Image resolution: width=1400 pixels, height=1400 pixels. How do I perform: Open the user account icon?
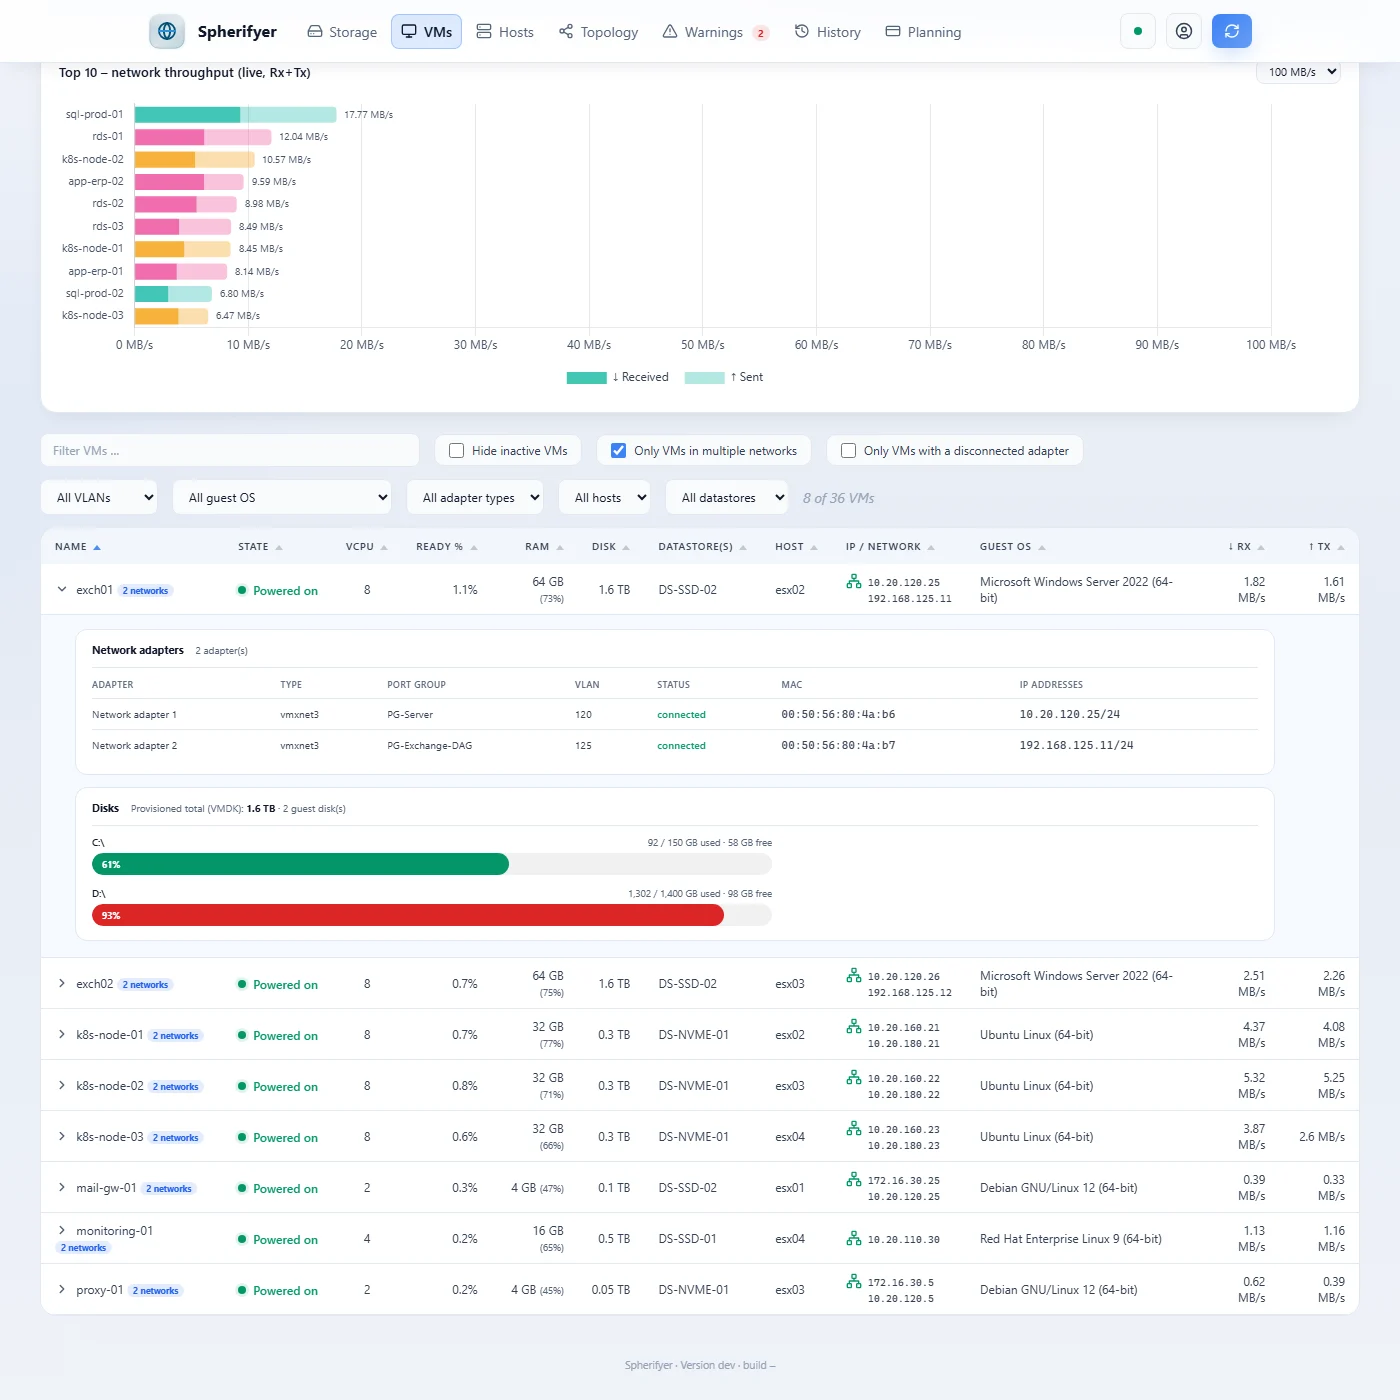click(1184, 31)
